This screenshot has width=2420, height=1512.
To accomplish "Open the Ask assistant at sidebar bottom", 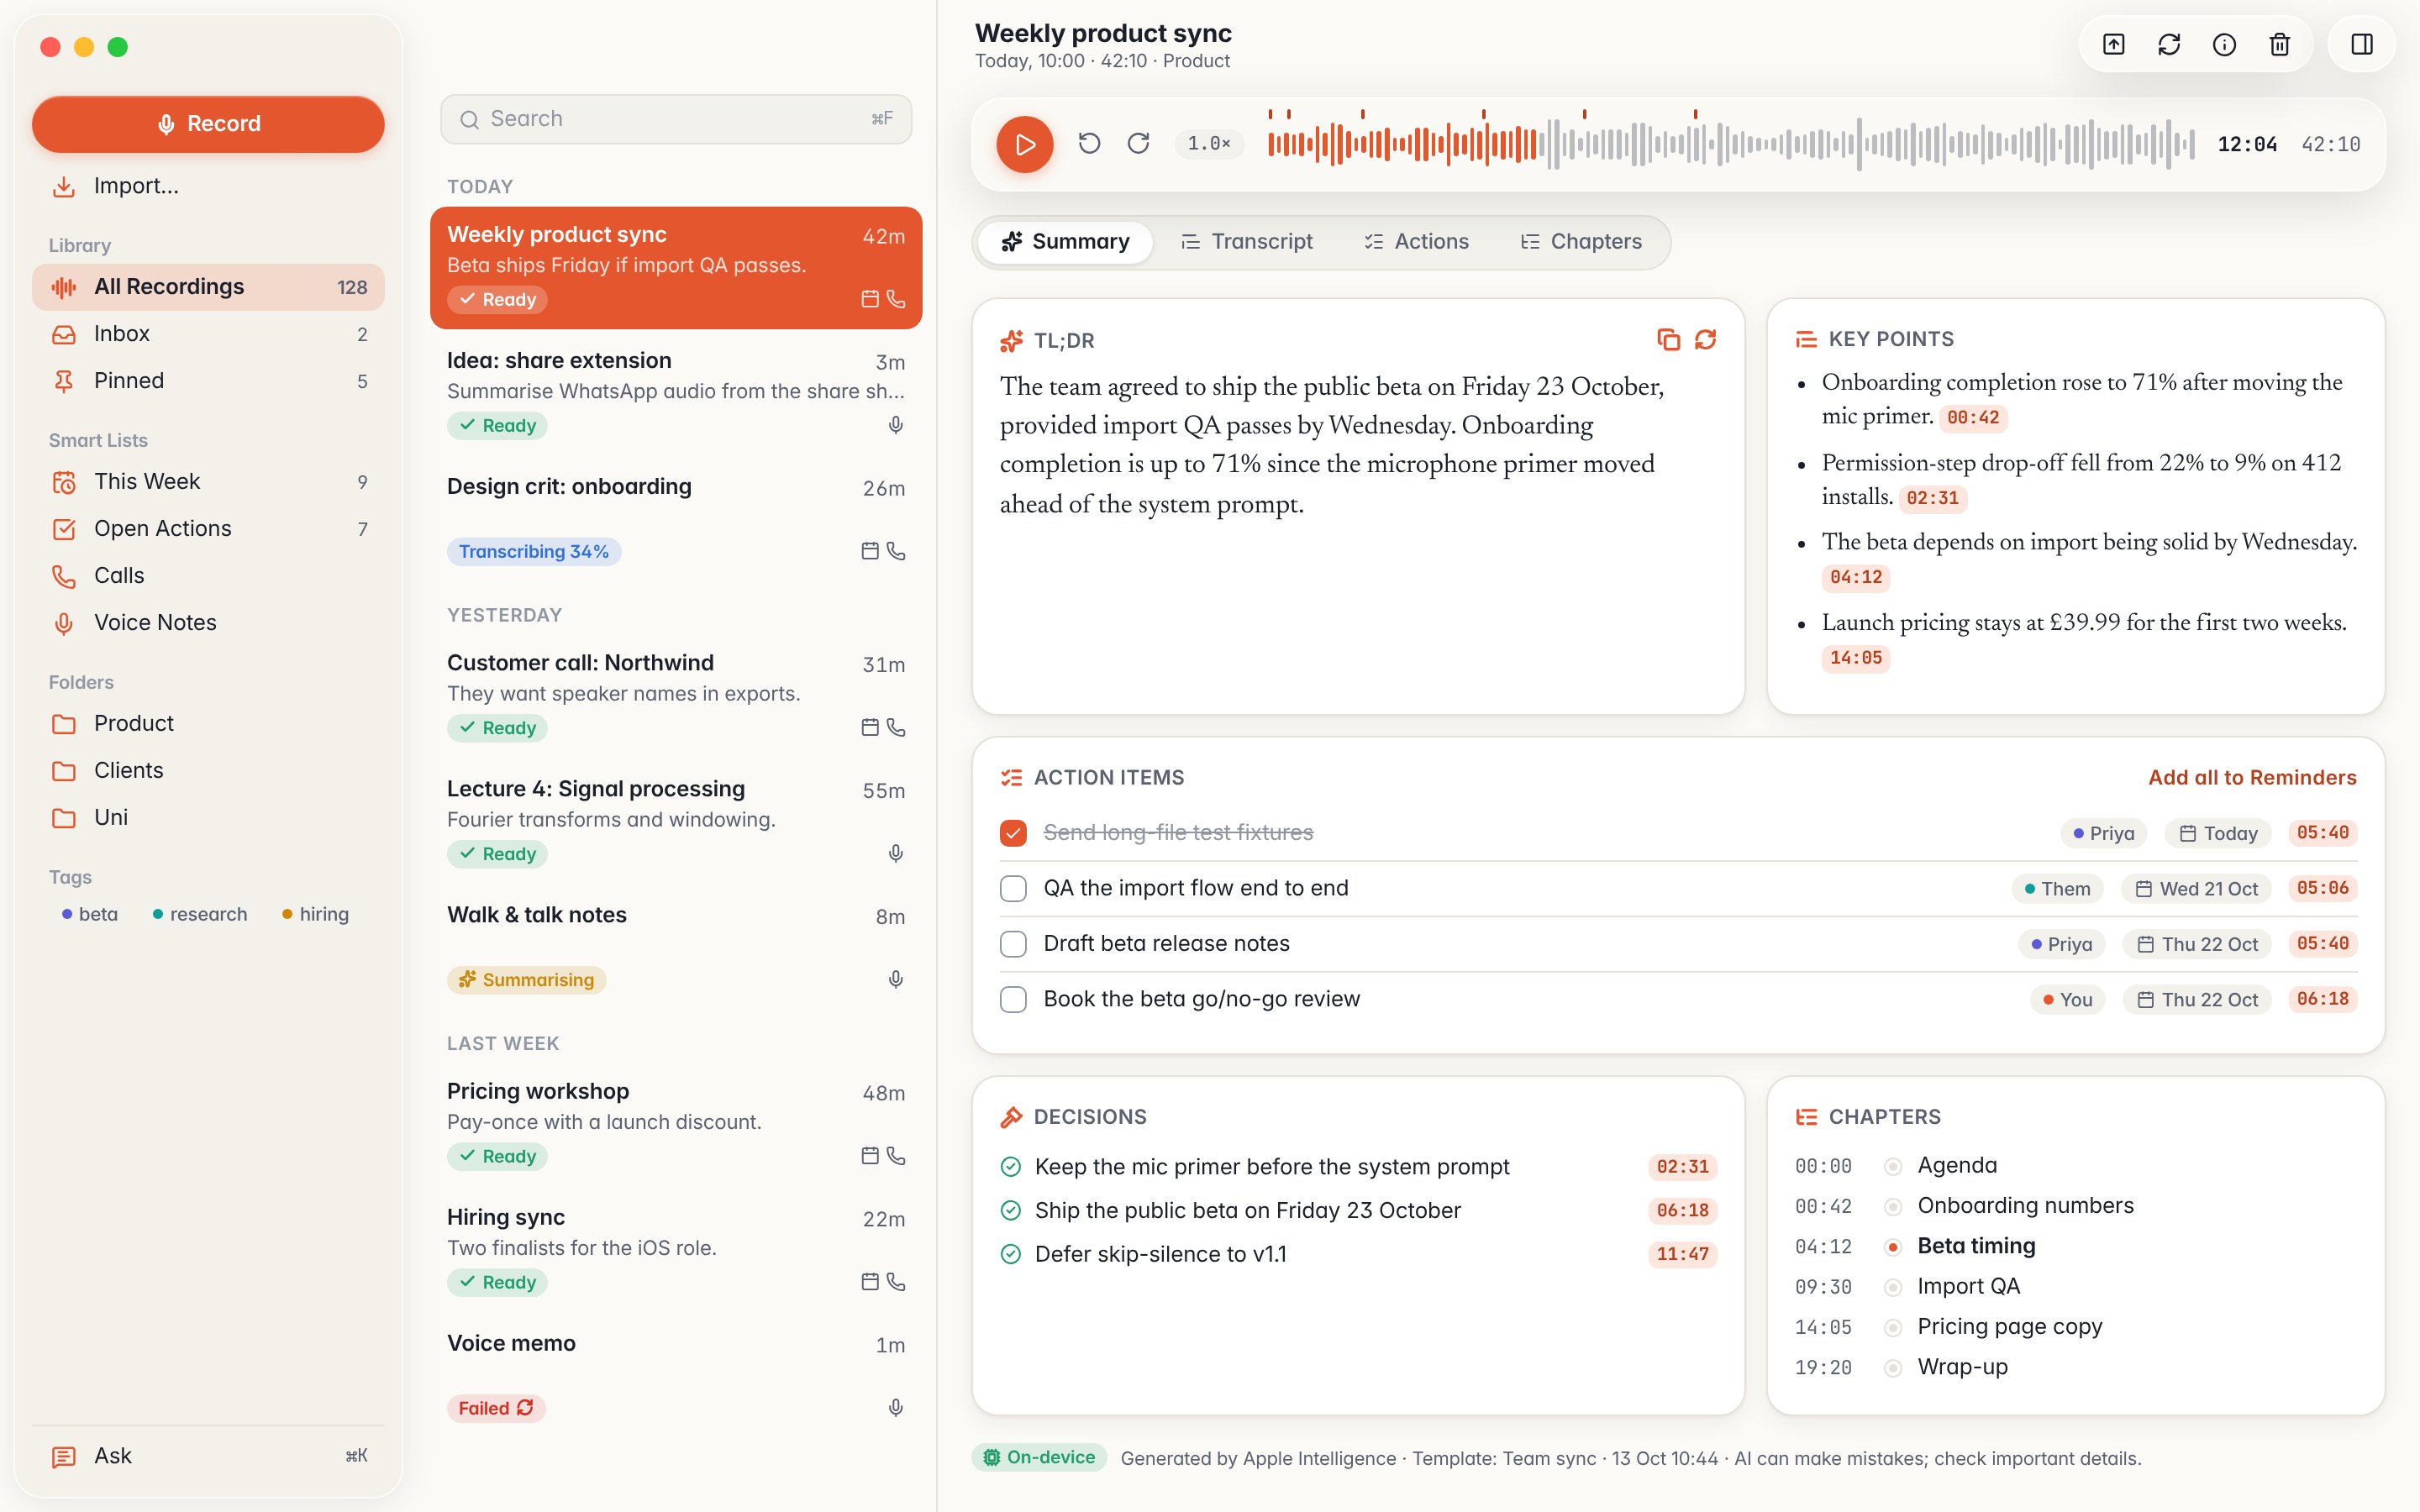I will coord(208,1456).
